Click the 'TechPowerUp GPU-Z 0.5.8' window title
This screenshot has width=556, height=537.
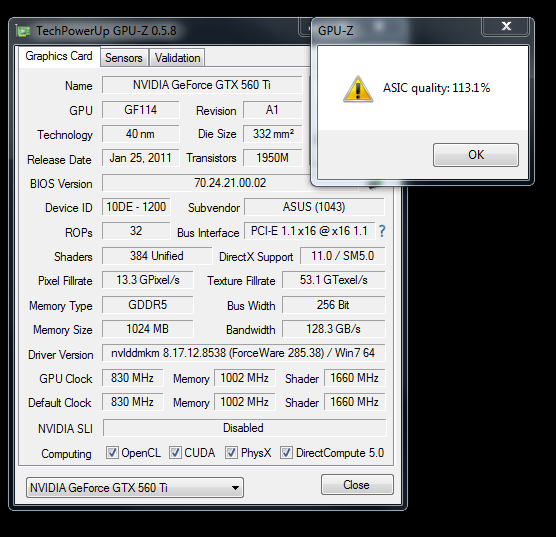(x=106, y=31)
